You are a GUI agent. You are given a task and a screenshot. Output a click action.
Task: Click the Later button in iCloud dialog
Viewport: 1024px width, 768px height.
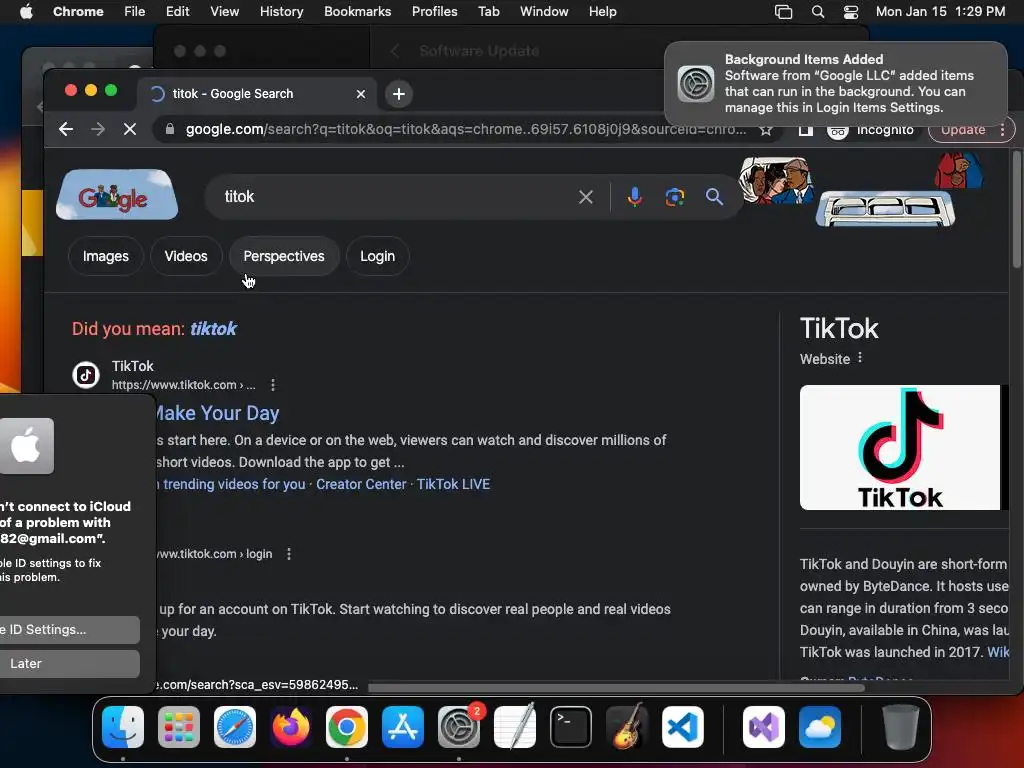70,664
